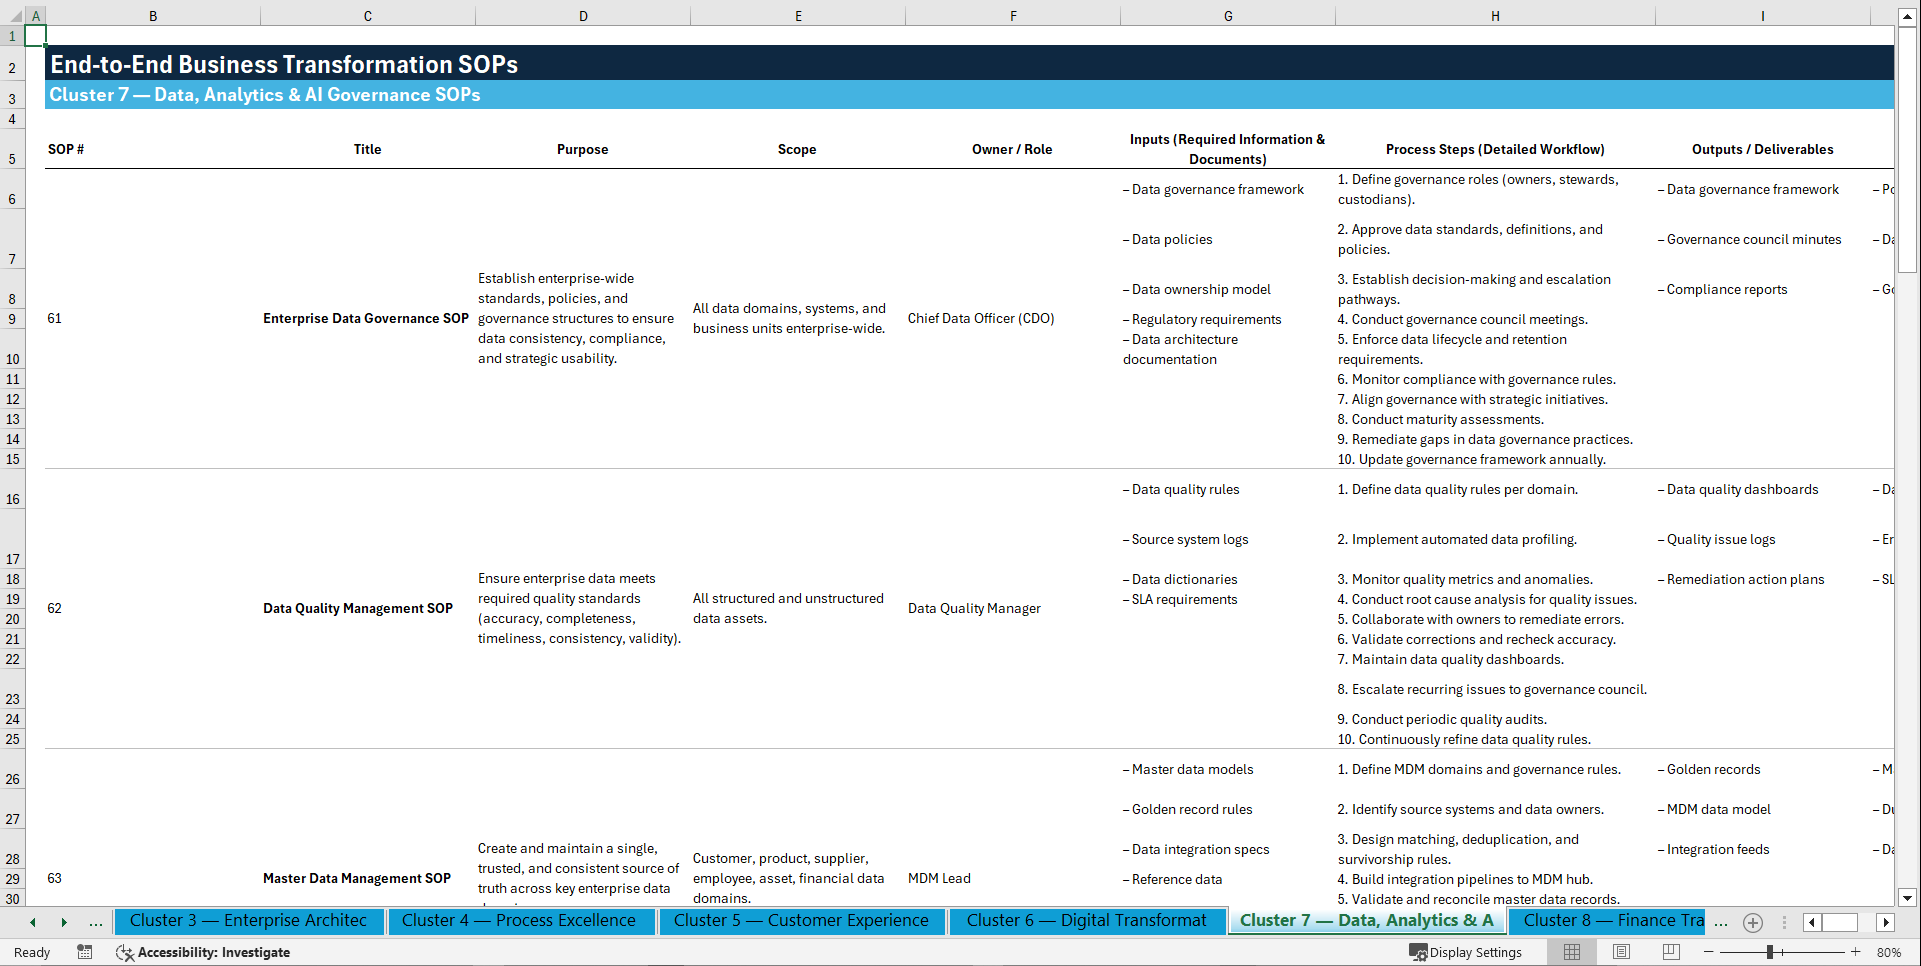The height and width of the screenshot is (966, 1921).
Task: Click the Zoom Out minus button
Action: (x=1710, y=952)
